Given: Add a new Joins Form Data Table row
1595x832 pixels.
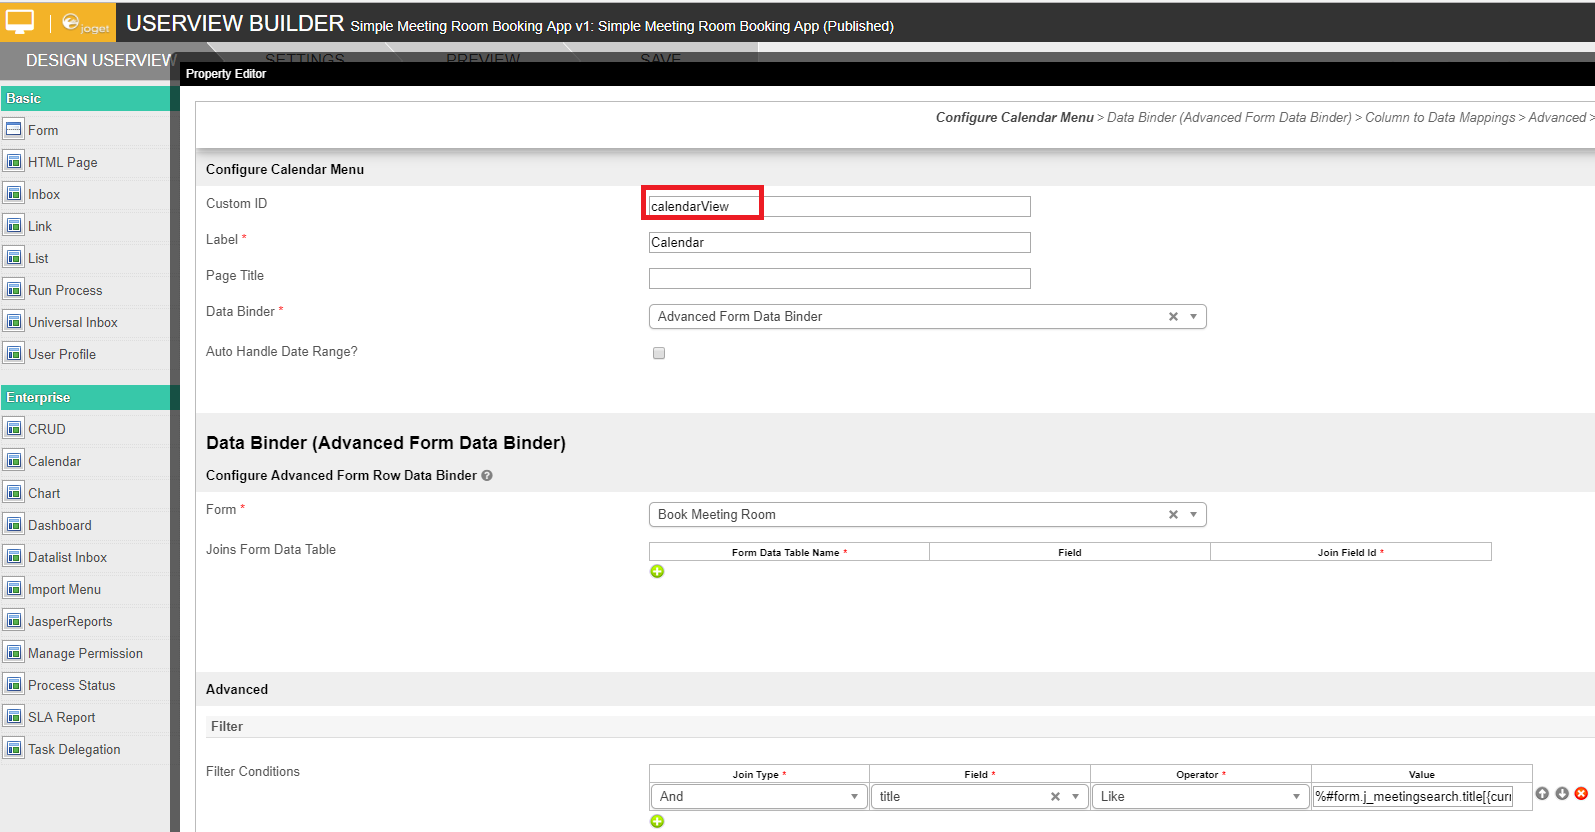Looking at the screenshot, I should coord(657,572).
